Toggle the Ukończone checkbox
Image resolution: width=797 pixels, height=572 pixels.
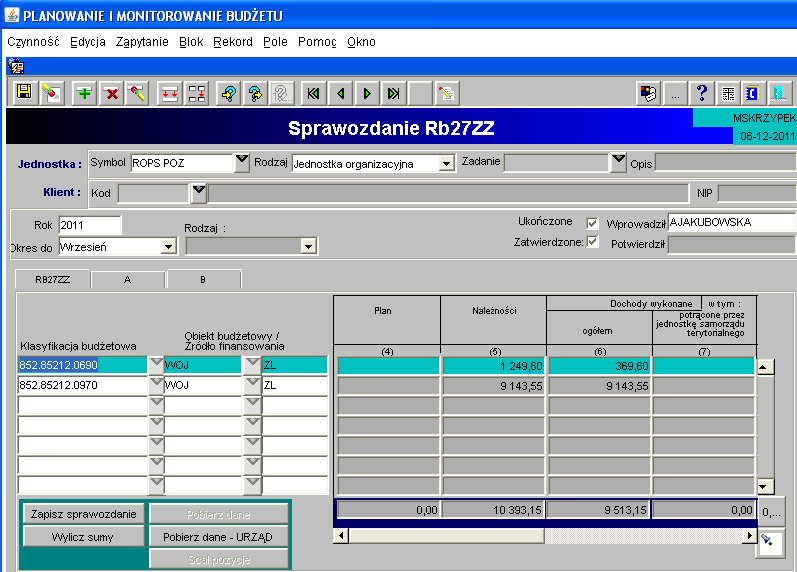tap(592, 223)
